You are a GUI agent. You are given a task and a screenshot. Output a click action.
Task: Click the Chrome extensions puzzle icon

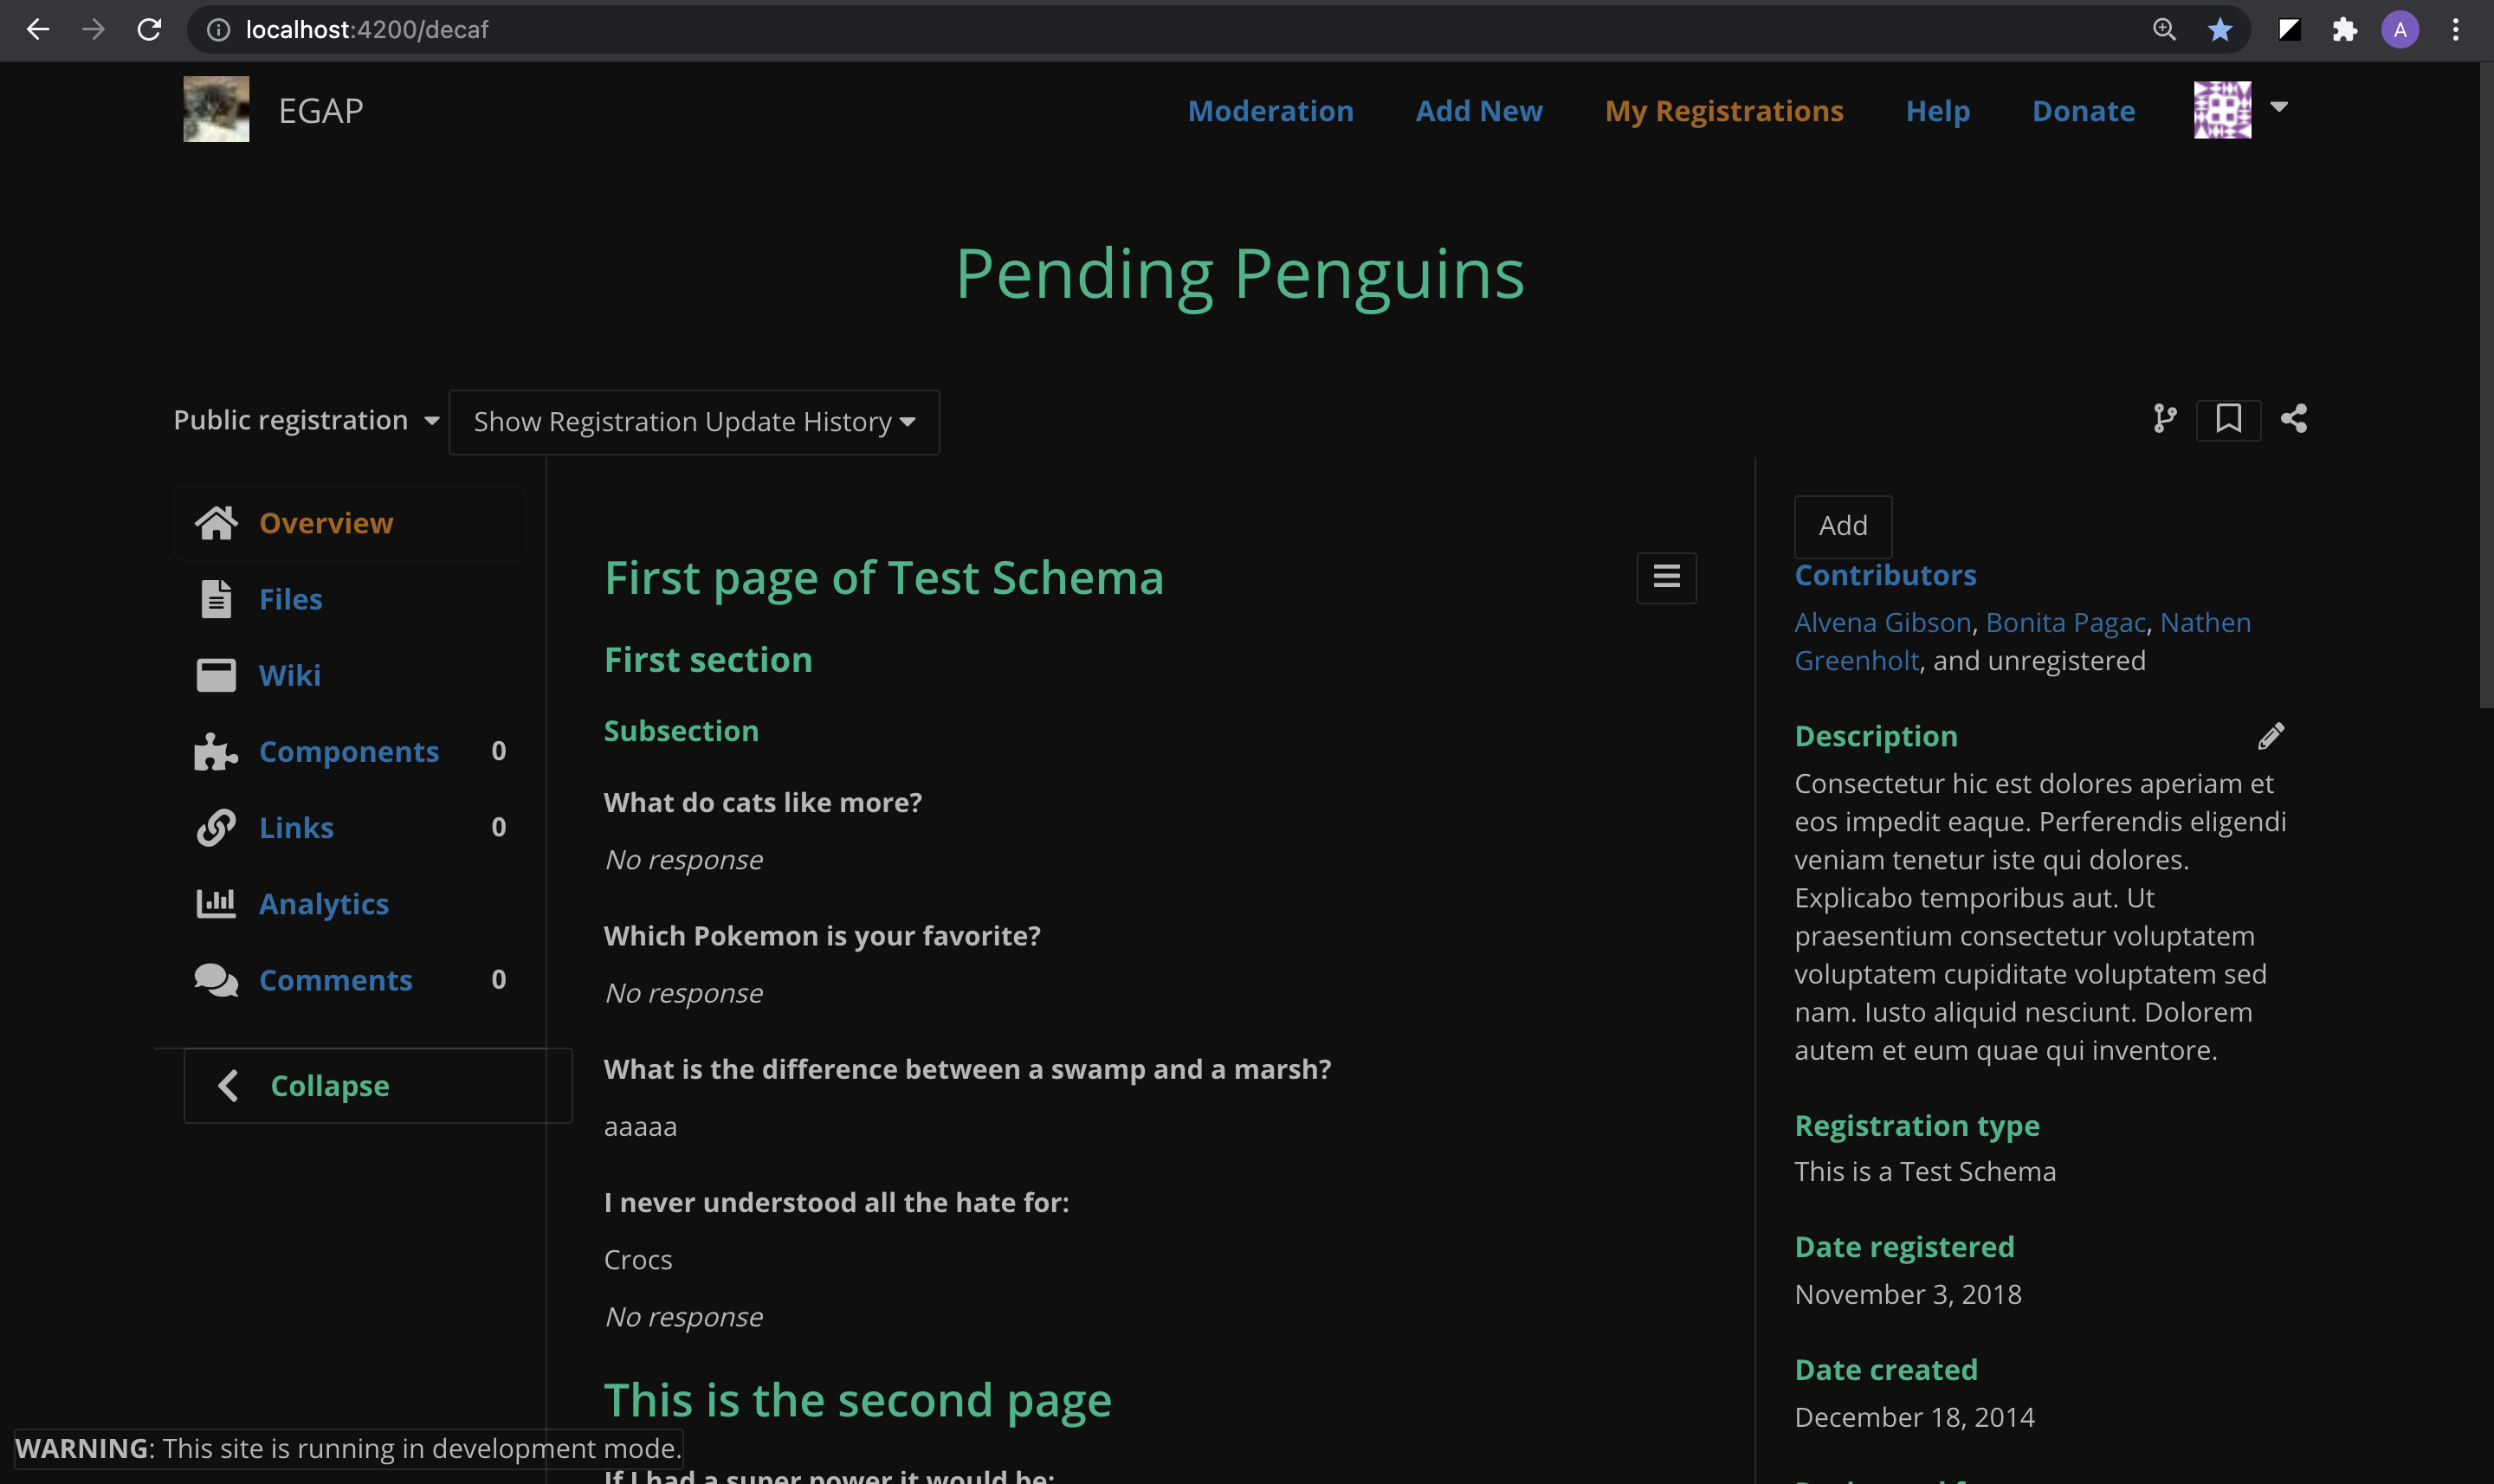(x=2344, y=29)
